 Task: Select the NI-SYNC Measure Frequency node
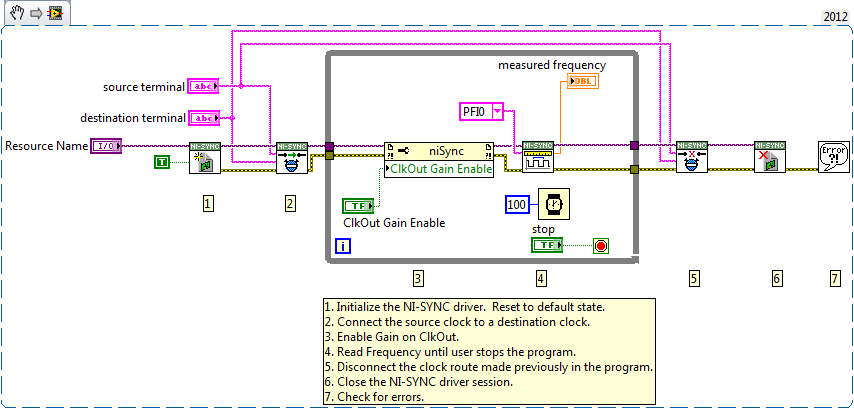(x=538, y=157)
